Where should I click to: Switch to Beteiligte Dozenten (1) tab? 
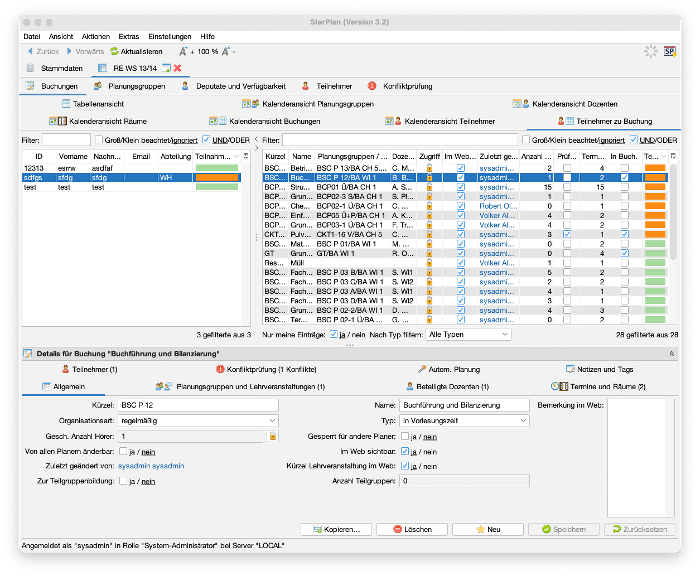click(x=448, y=387)
